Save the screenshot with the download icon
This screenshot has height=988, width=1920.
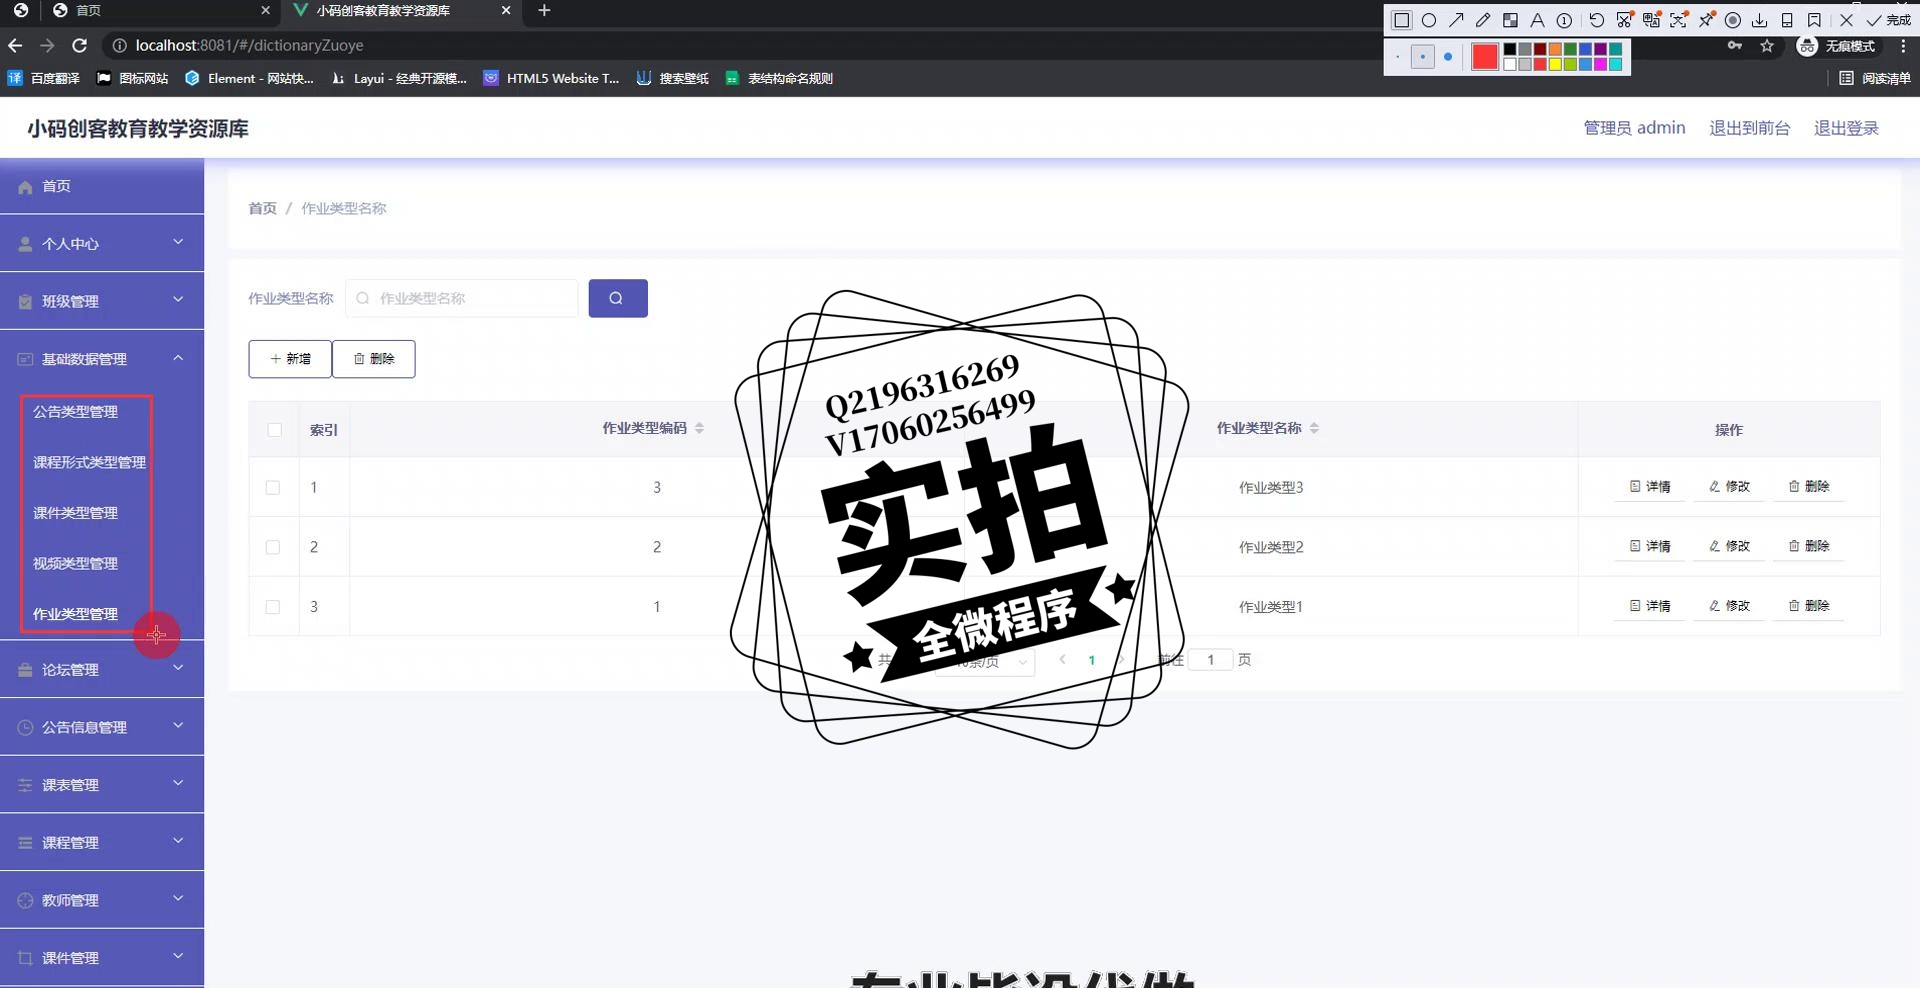(x=1759, y=20)
